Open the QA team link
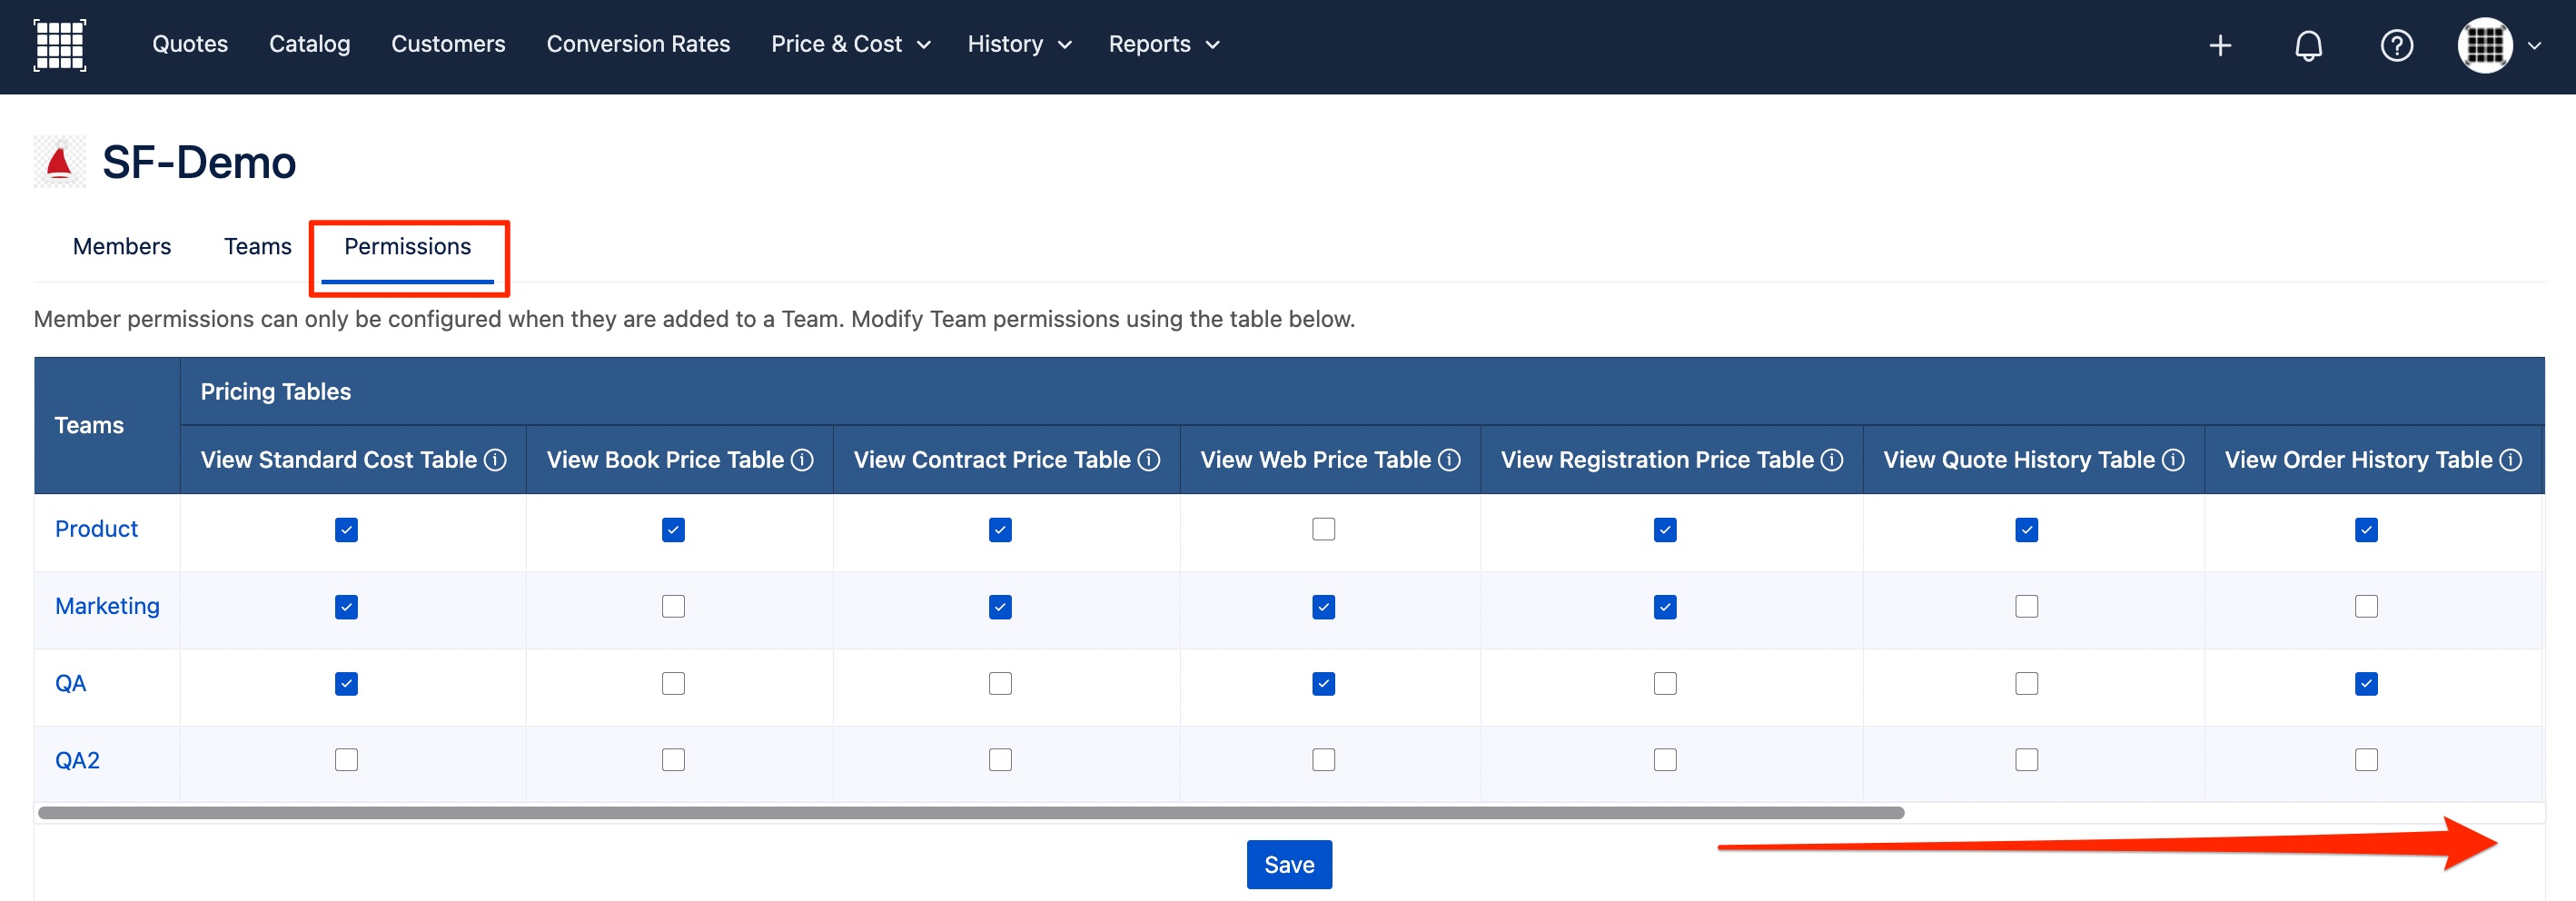The image size is (2576, 901). (x=70, y=683)
